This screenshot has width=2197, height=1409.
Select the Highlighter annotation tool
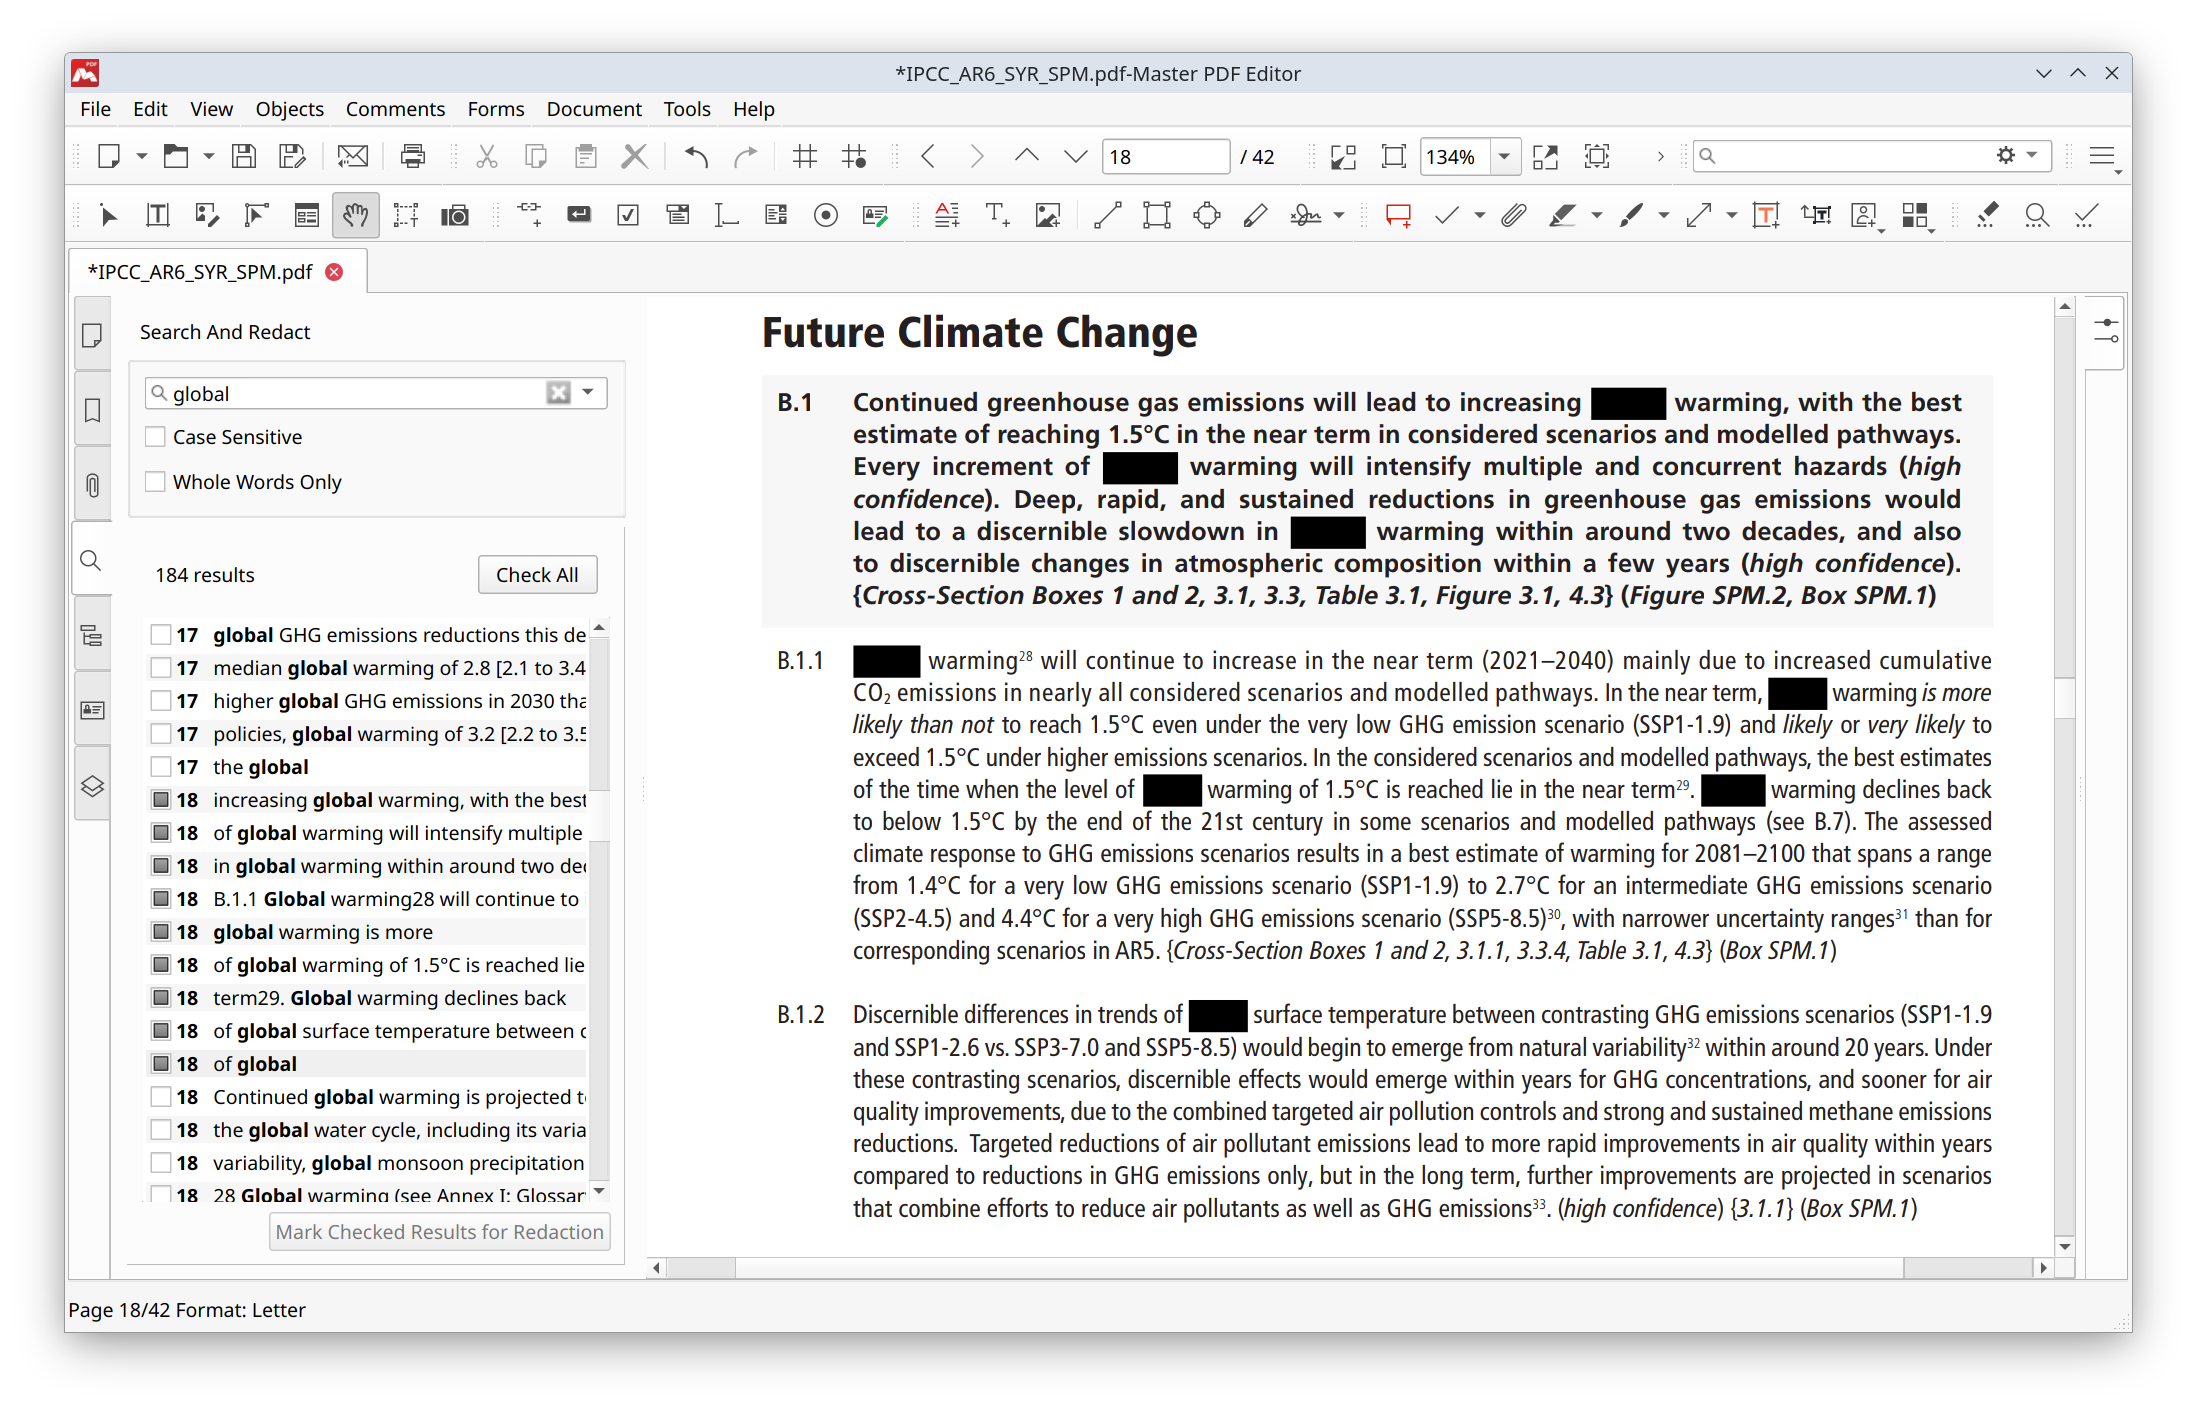[1564, 214]
